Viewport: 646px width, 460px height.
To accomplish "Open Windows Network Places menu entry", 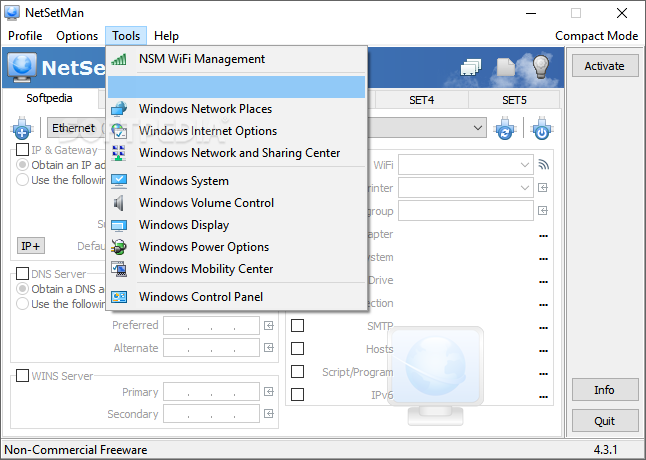I will click(x=236, y=109).
